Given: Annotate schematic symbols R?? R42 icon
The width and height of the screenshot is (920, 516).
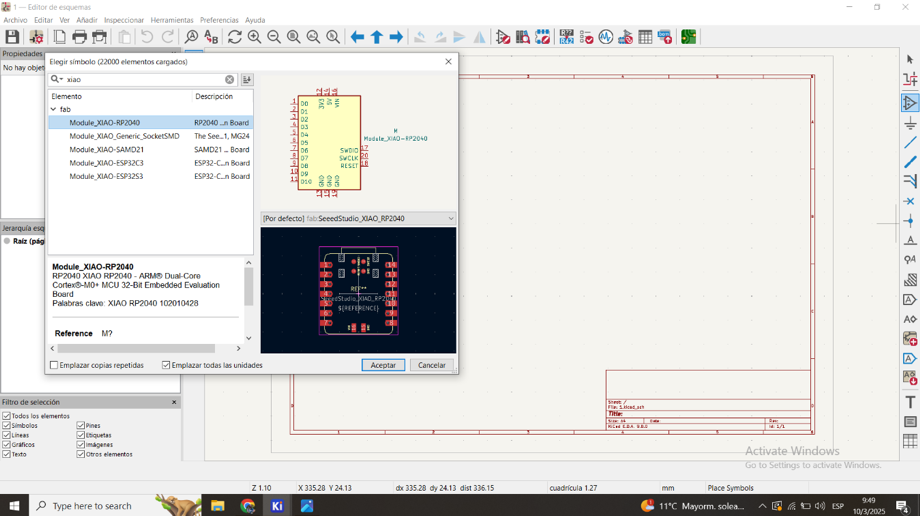Looking at the screenshot, I should click(x=566, y=37).
